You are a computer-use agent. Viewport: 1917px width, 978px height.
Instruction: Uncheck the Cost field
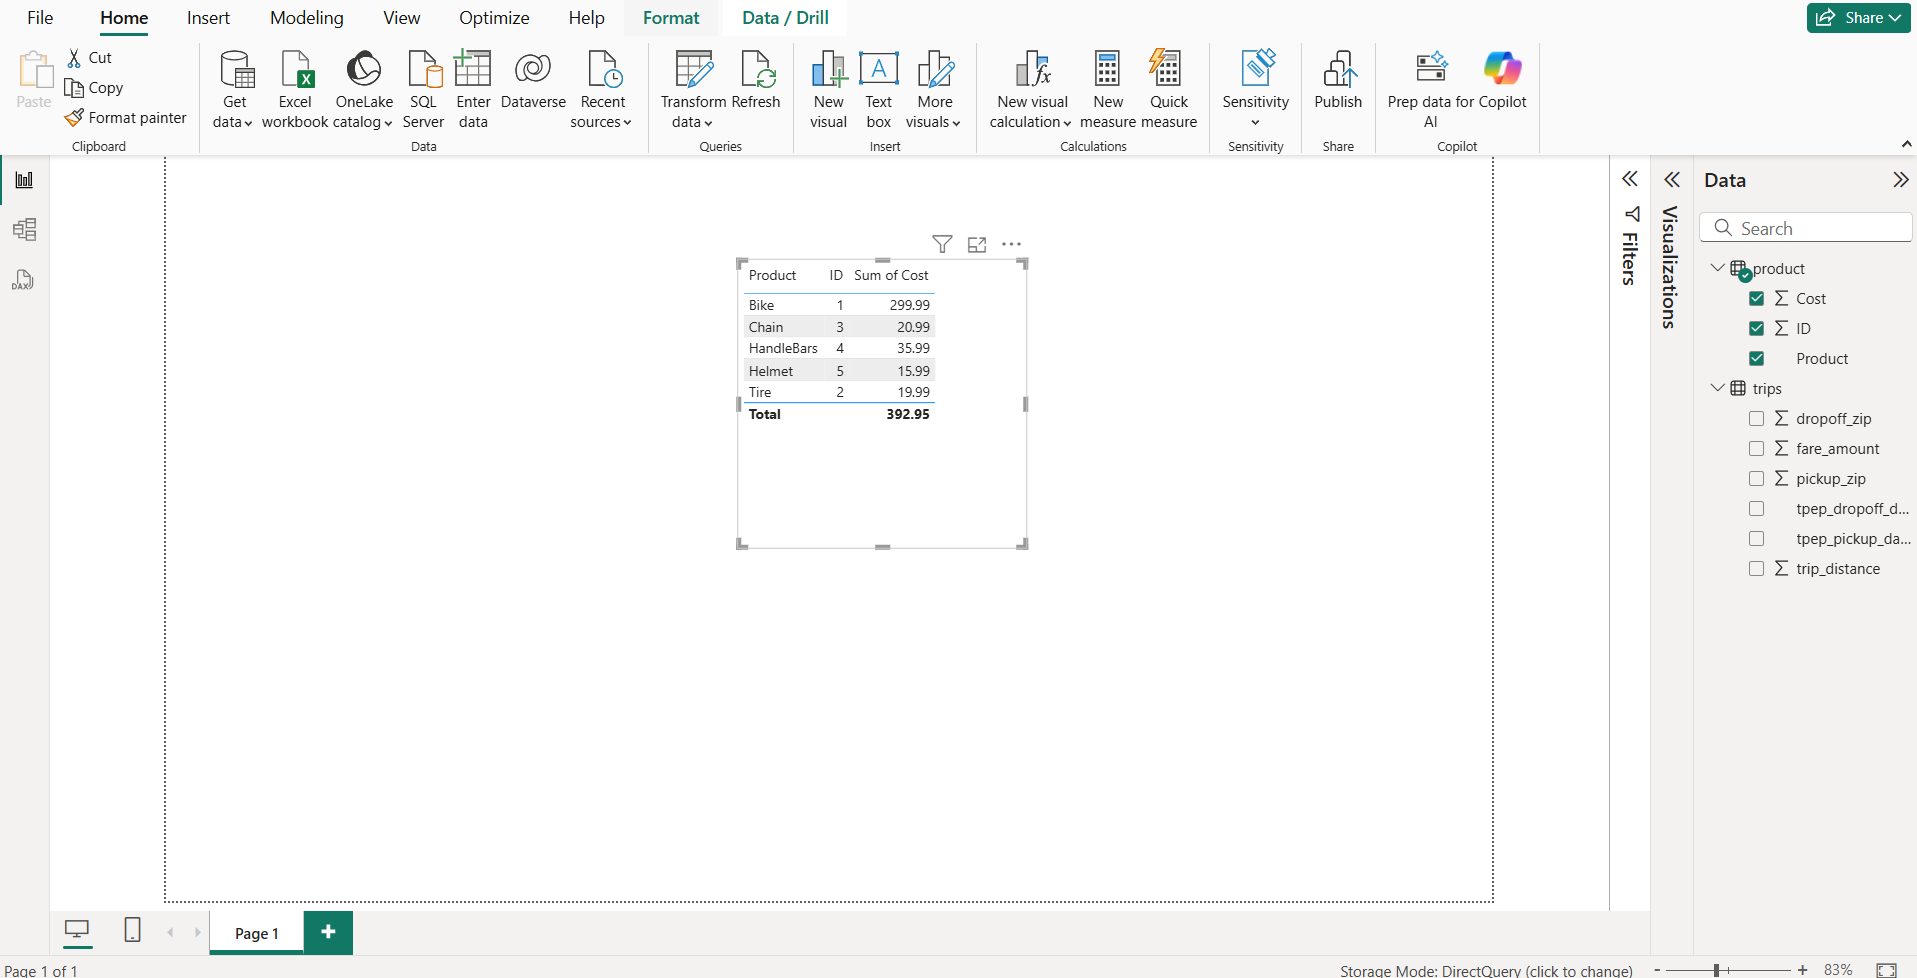pos(1756,299)
